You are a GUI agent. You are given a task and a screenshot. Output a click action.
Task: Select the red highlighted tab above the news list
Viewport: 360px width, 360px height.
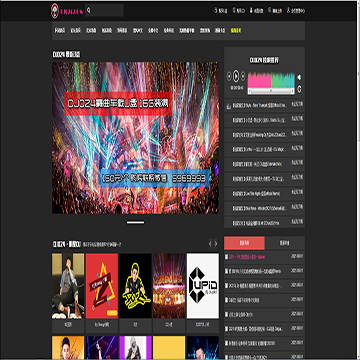click(244, 243)
